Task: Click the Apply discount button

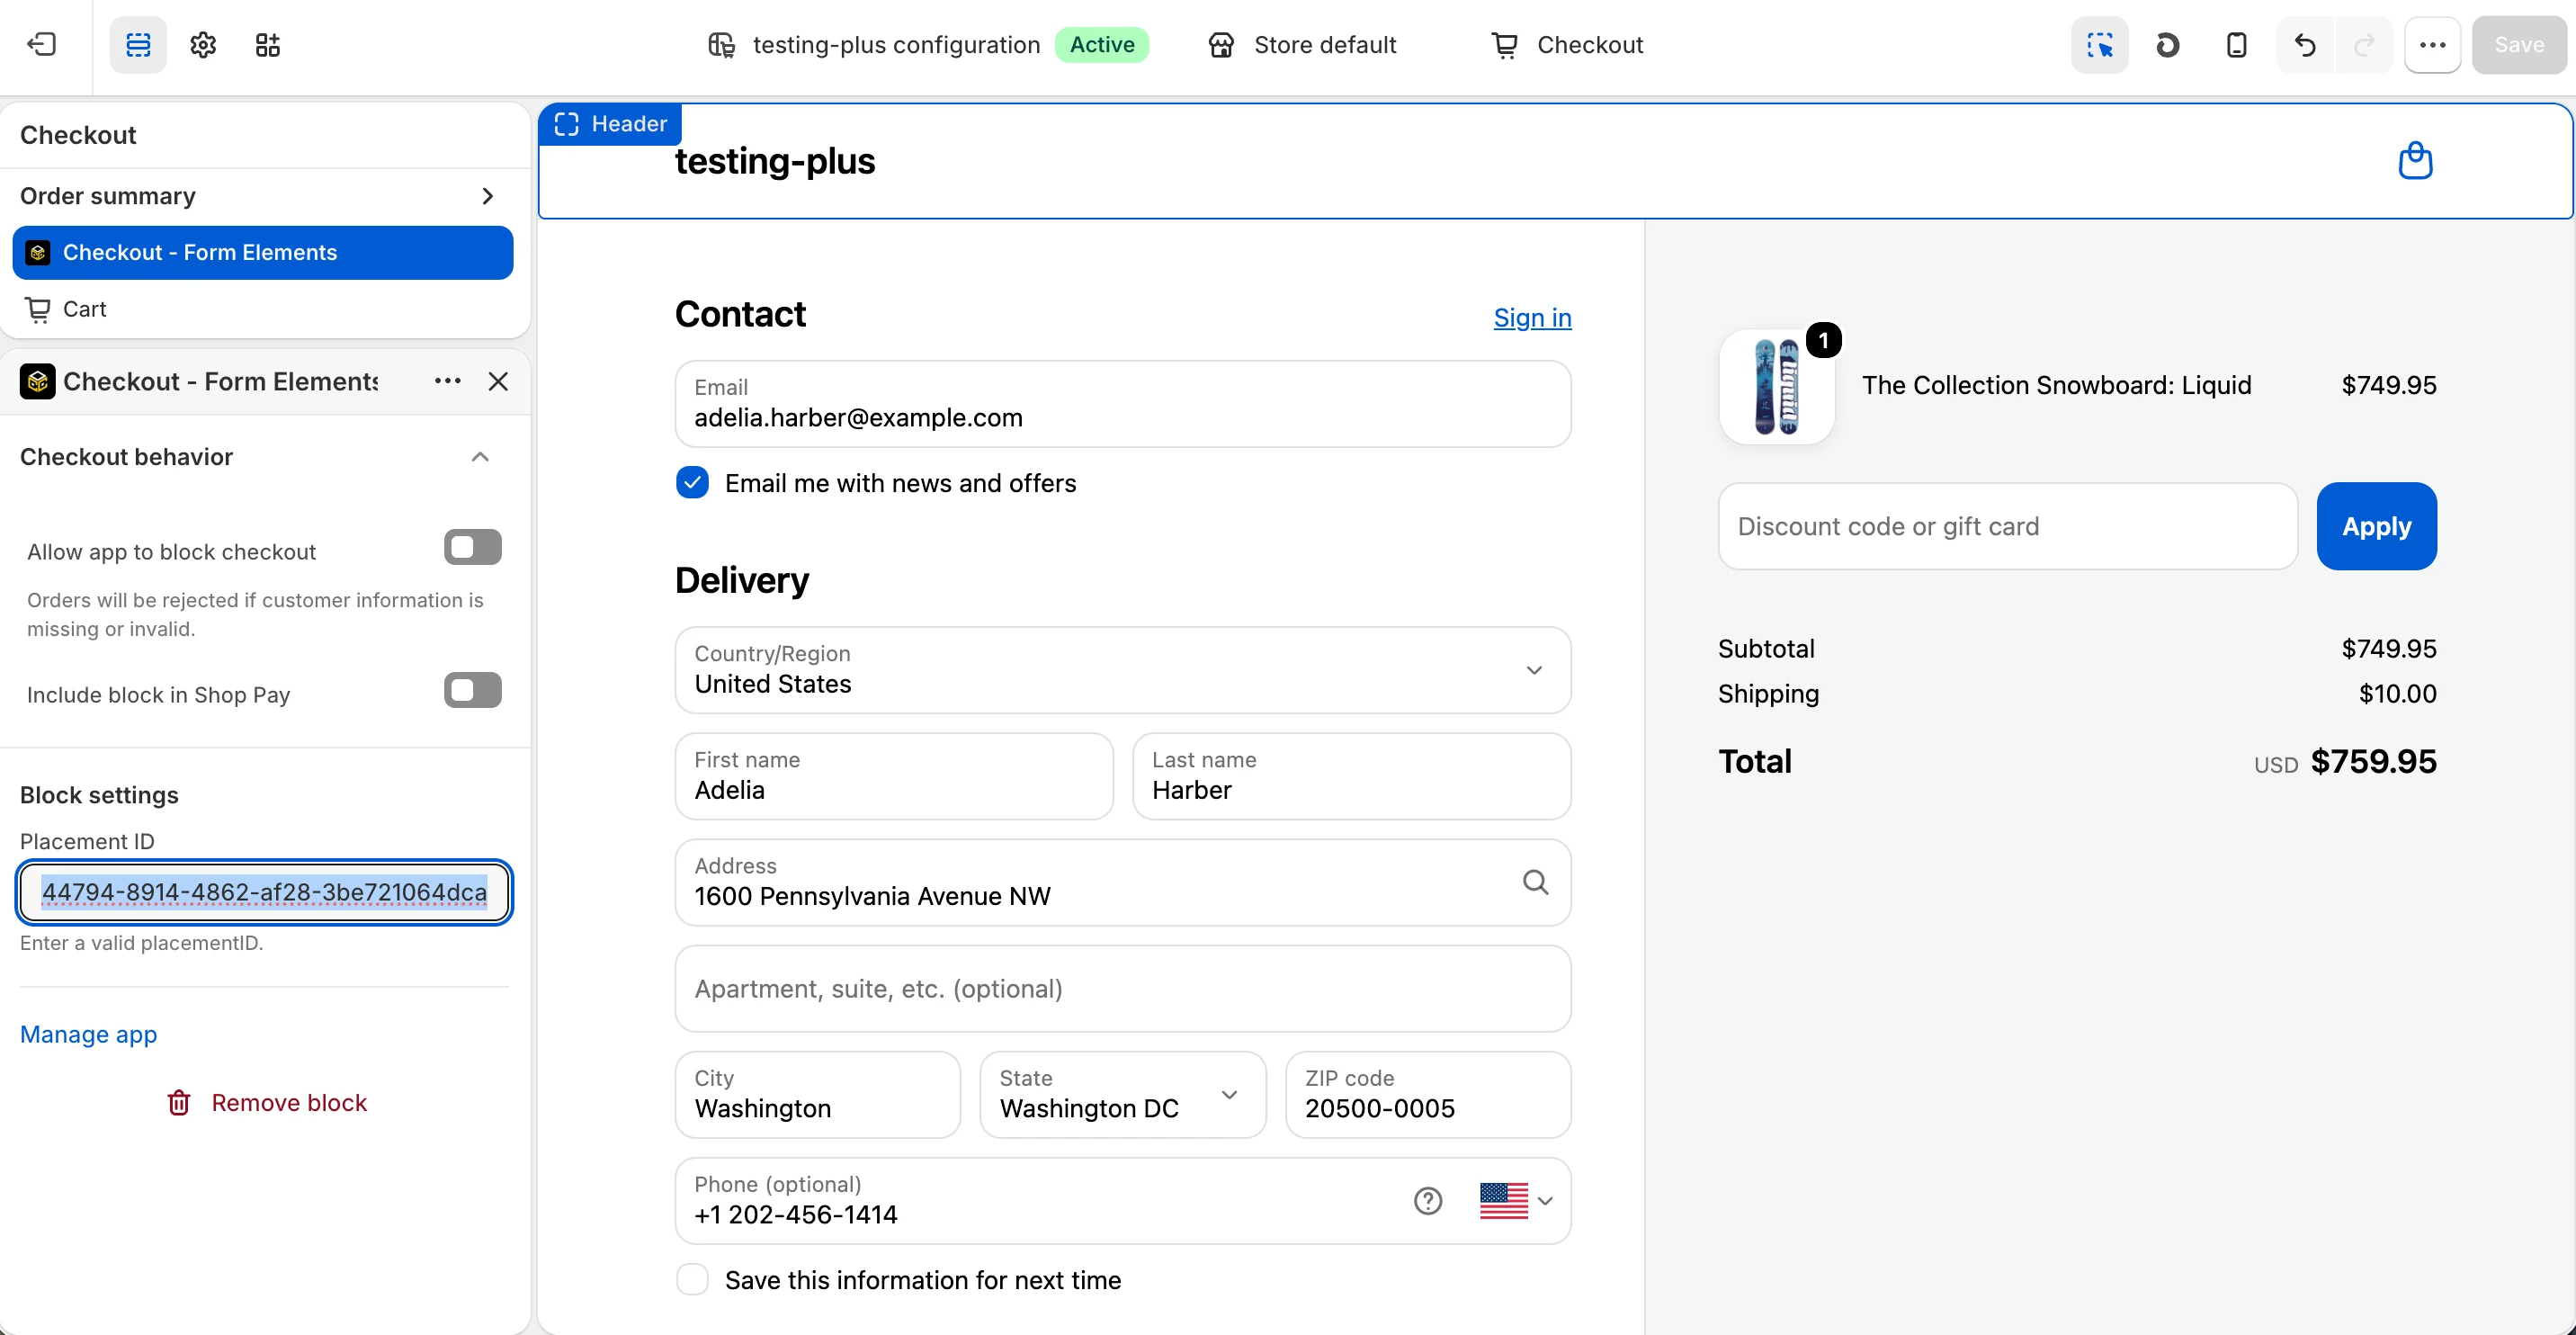Action: pyautogui.click(x=2376, y=526)
